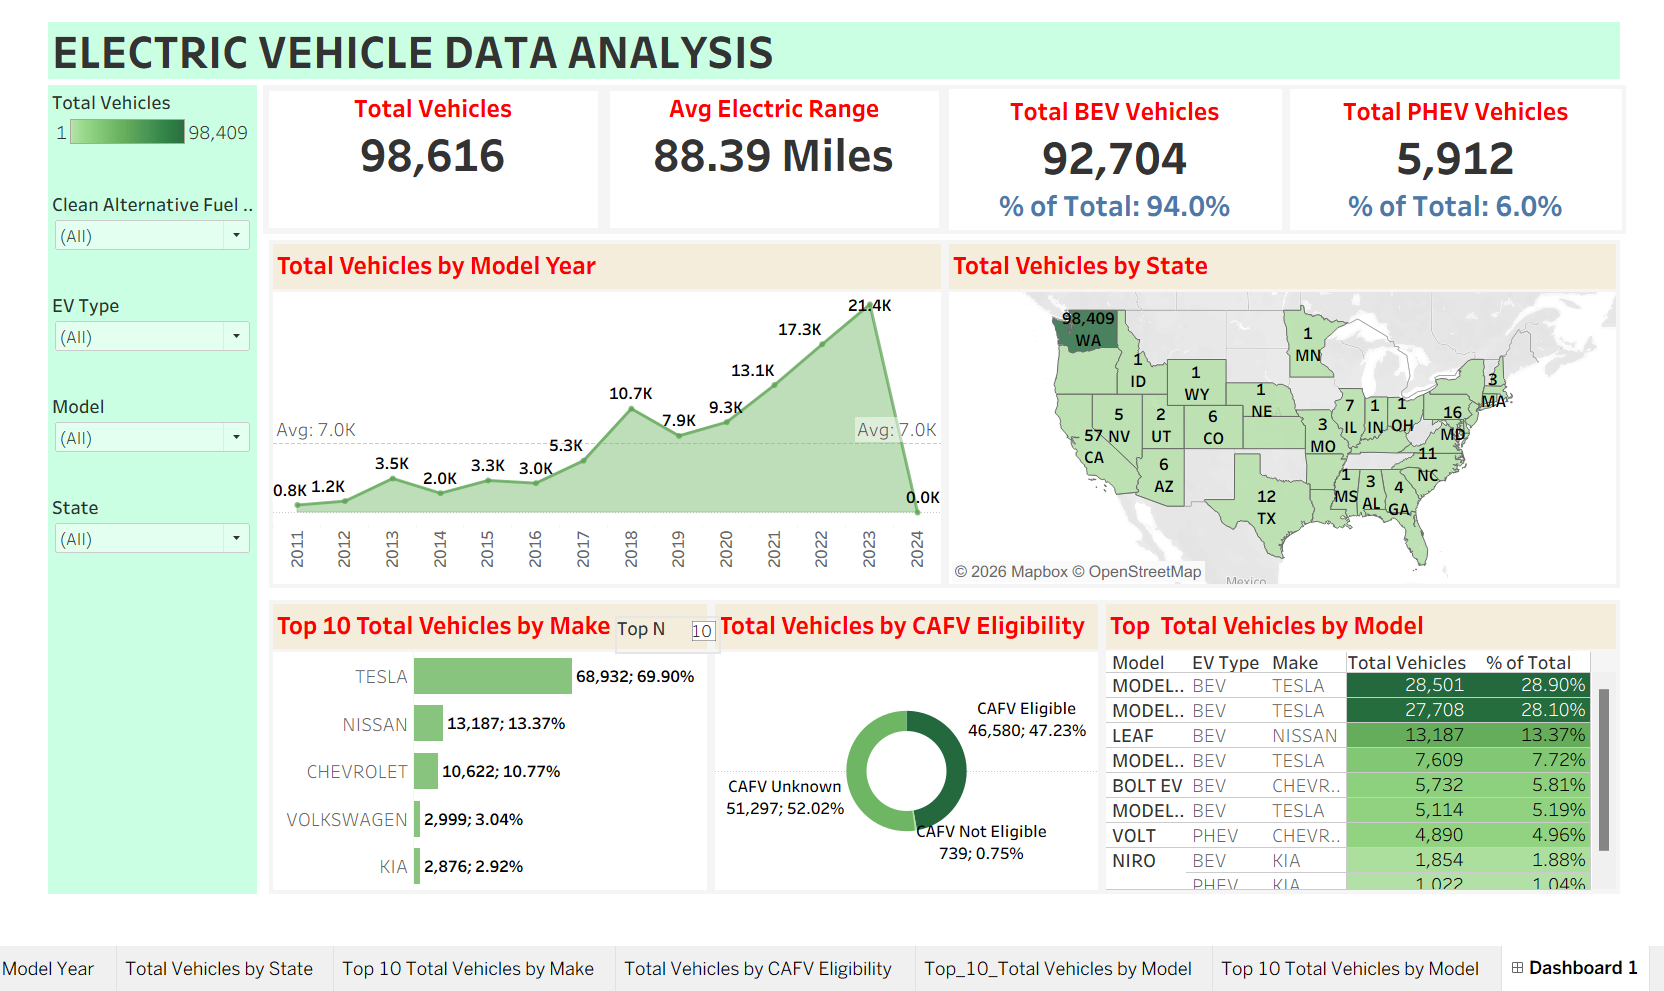This screenshot has height=991, width=1664.
Task: Click the Top N value input box
Action: (702, 631)
